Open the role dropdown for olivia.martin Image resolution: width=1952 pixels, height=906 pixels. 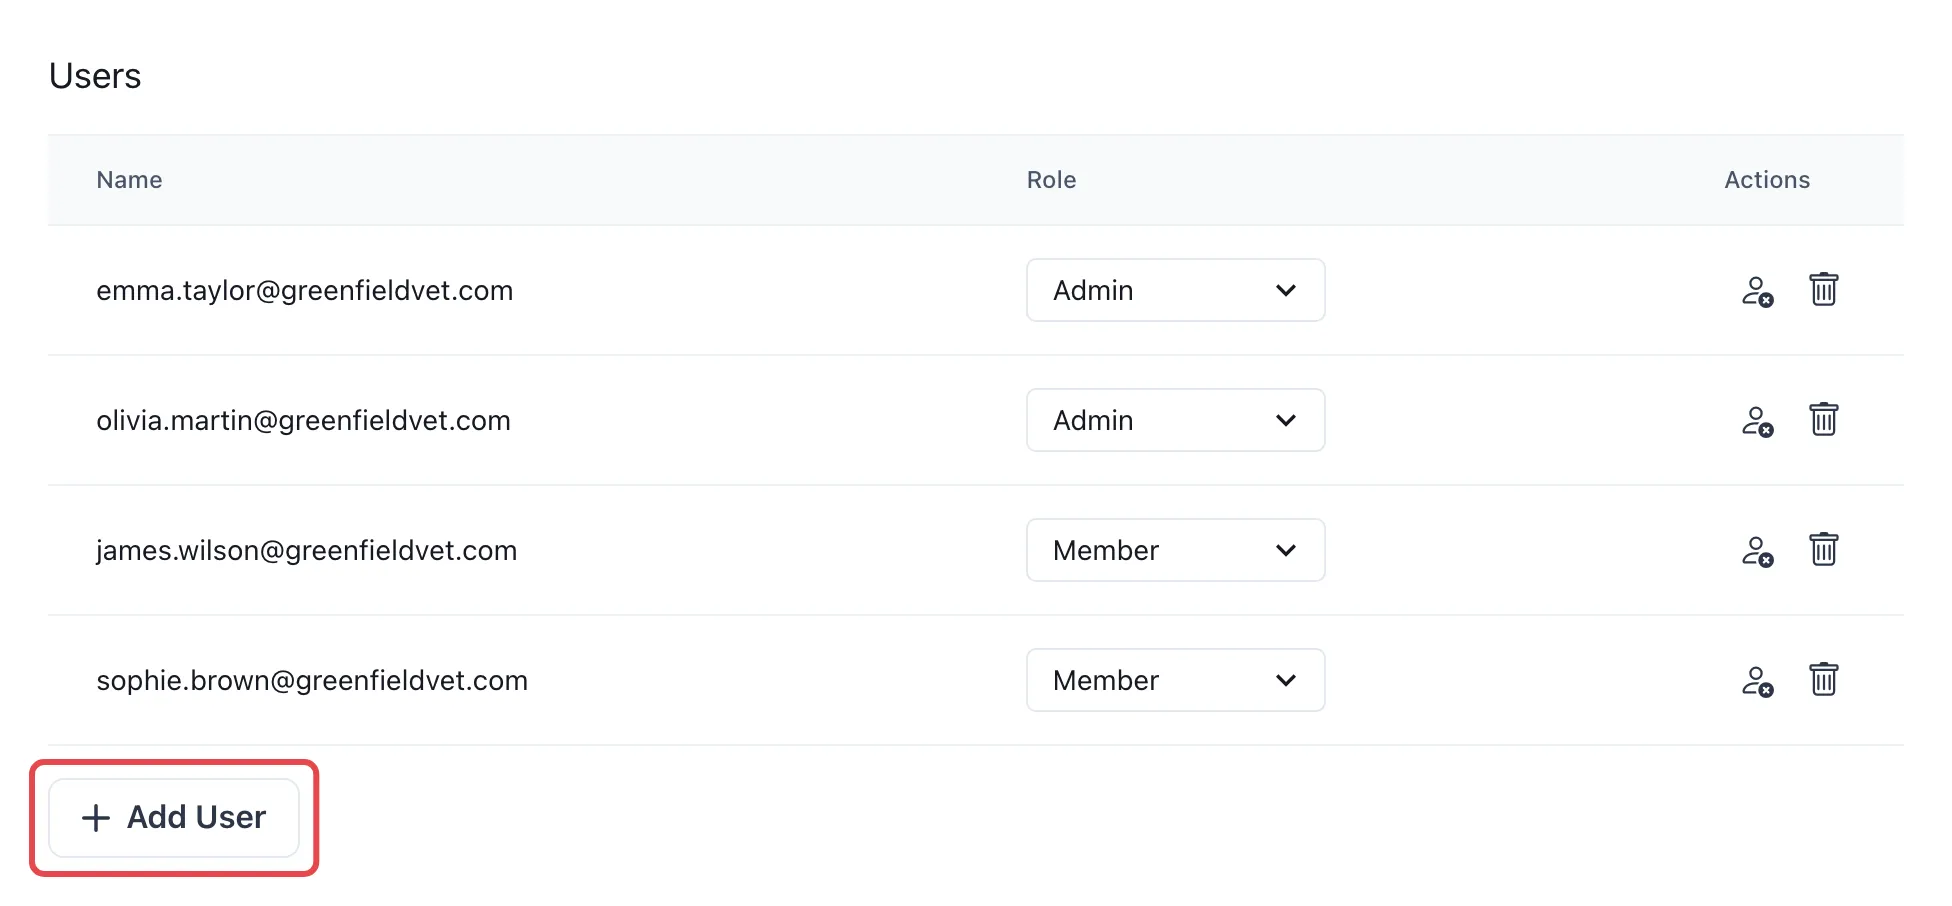[x=1175, y=420]
